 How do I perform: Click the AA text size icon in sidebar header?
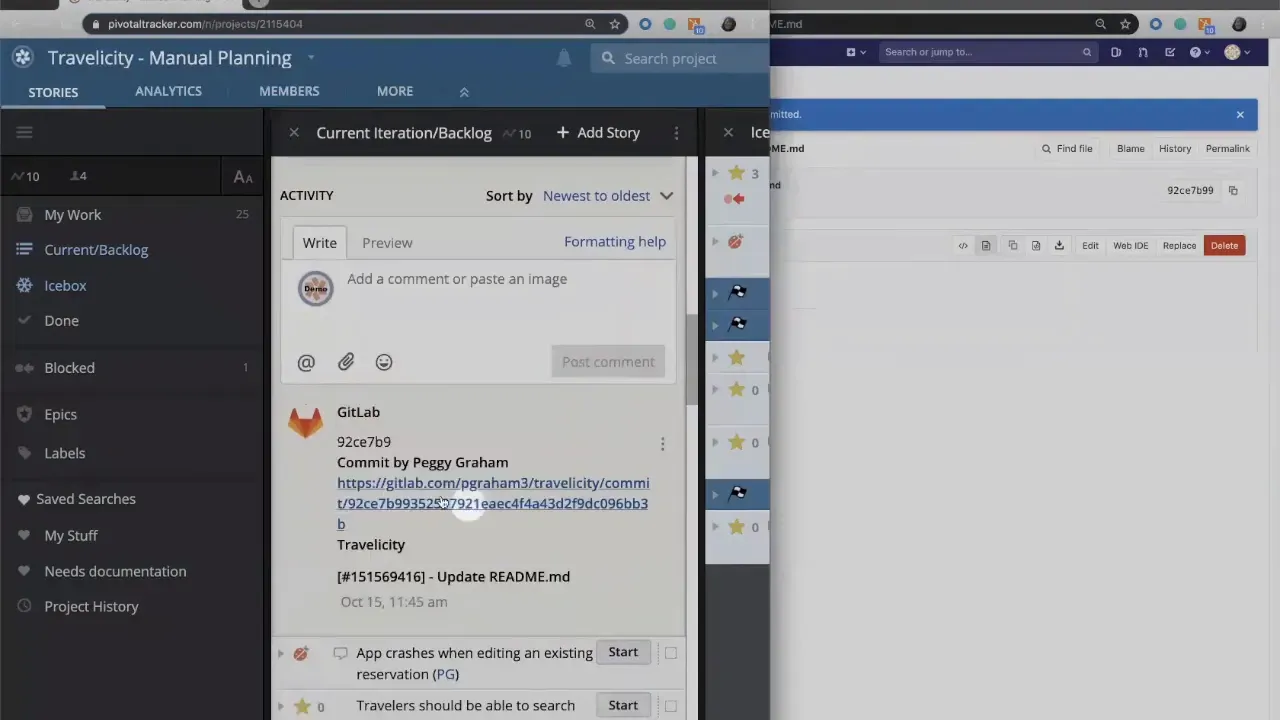243,177
